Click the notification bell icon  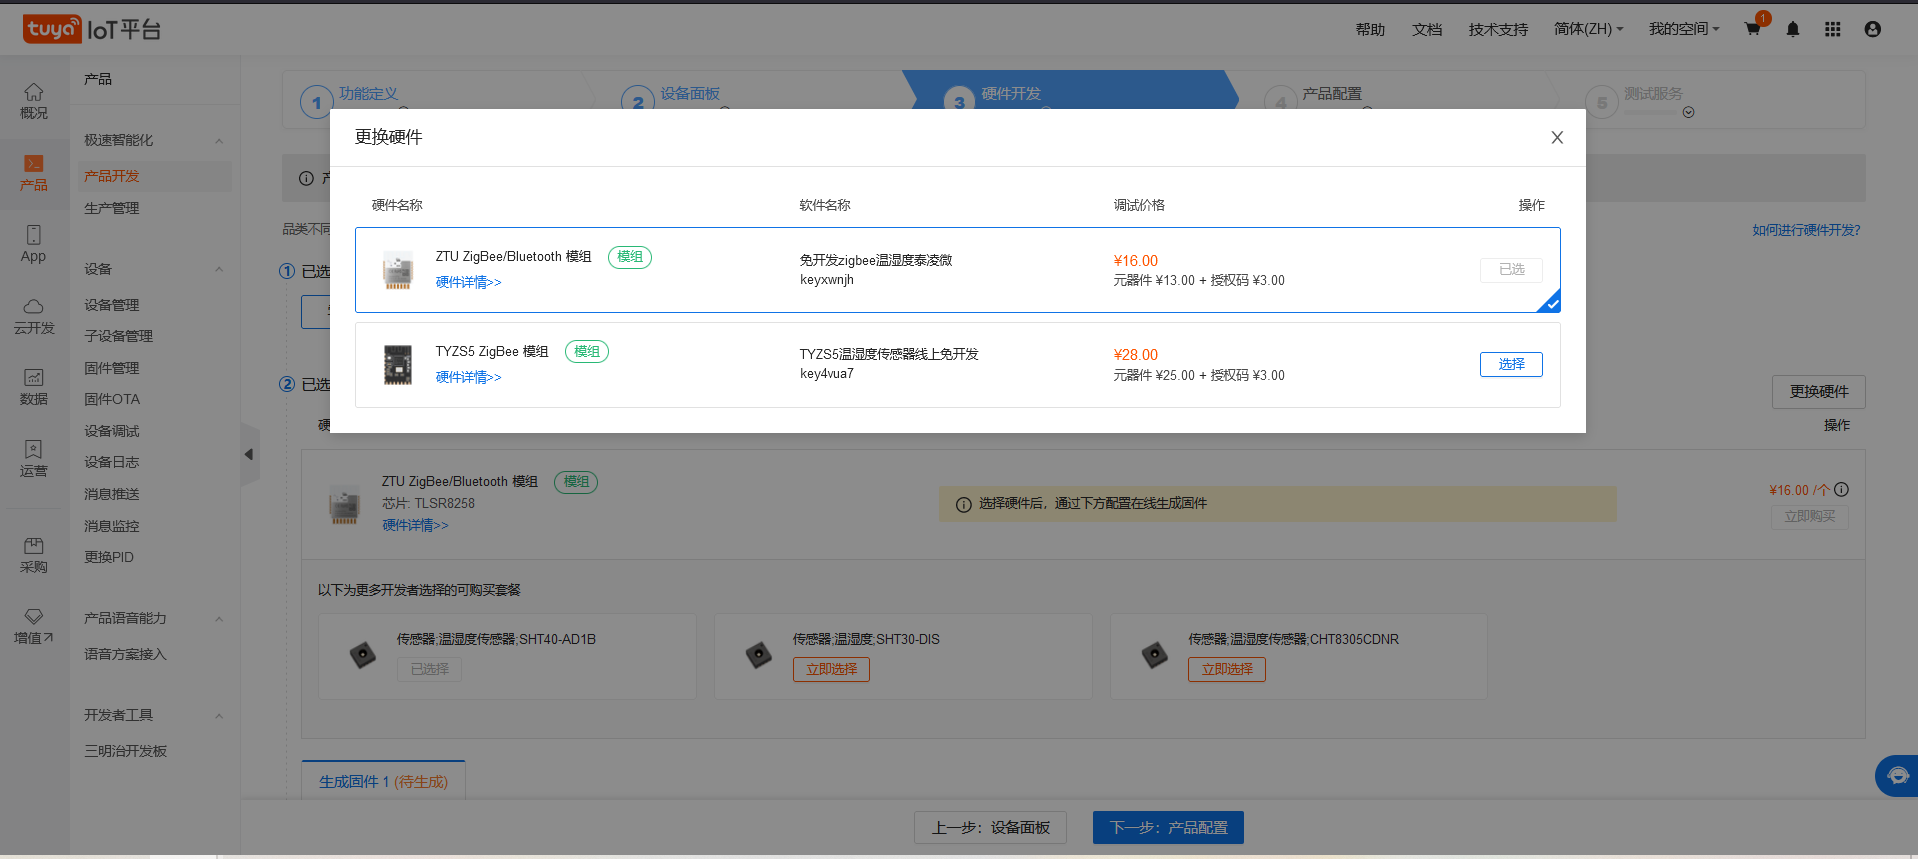click(1793, 29)
